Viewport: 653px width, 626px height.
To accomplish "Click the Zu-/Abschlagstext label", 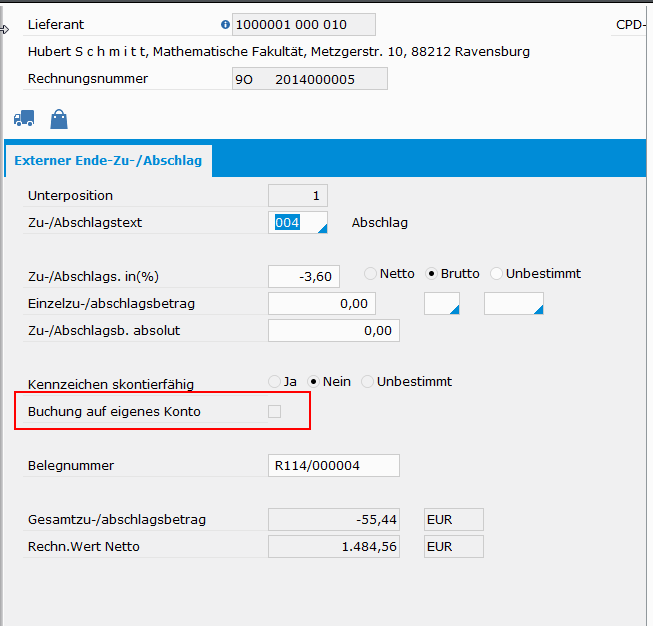I will [85, 222].
